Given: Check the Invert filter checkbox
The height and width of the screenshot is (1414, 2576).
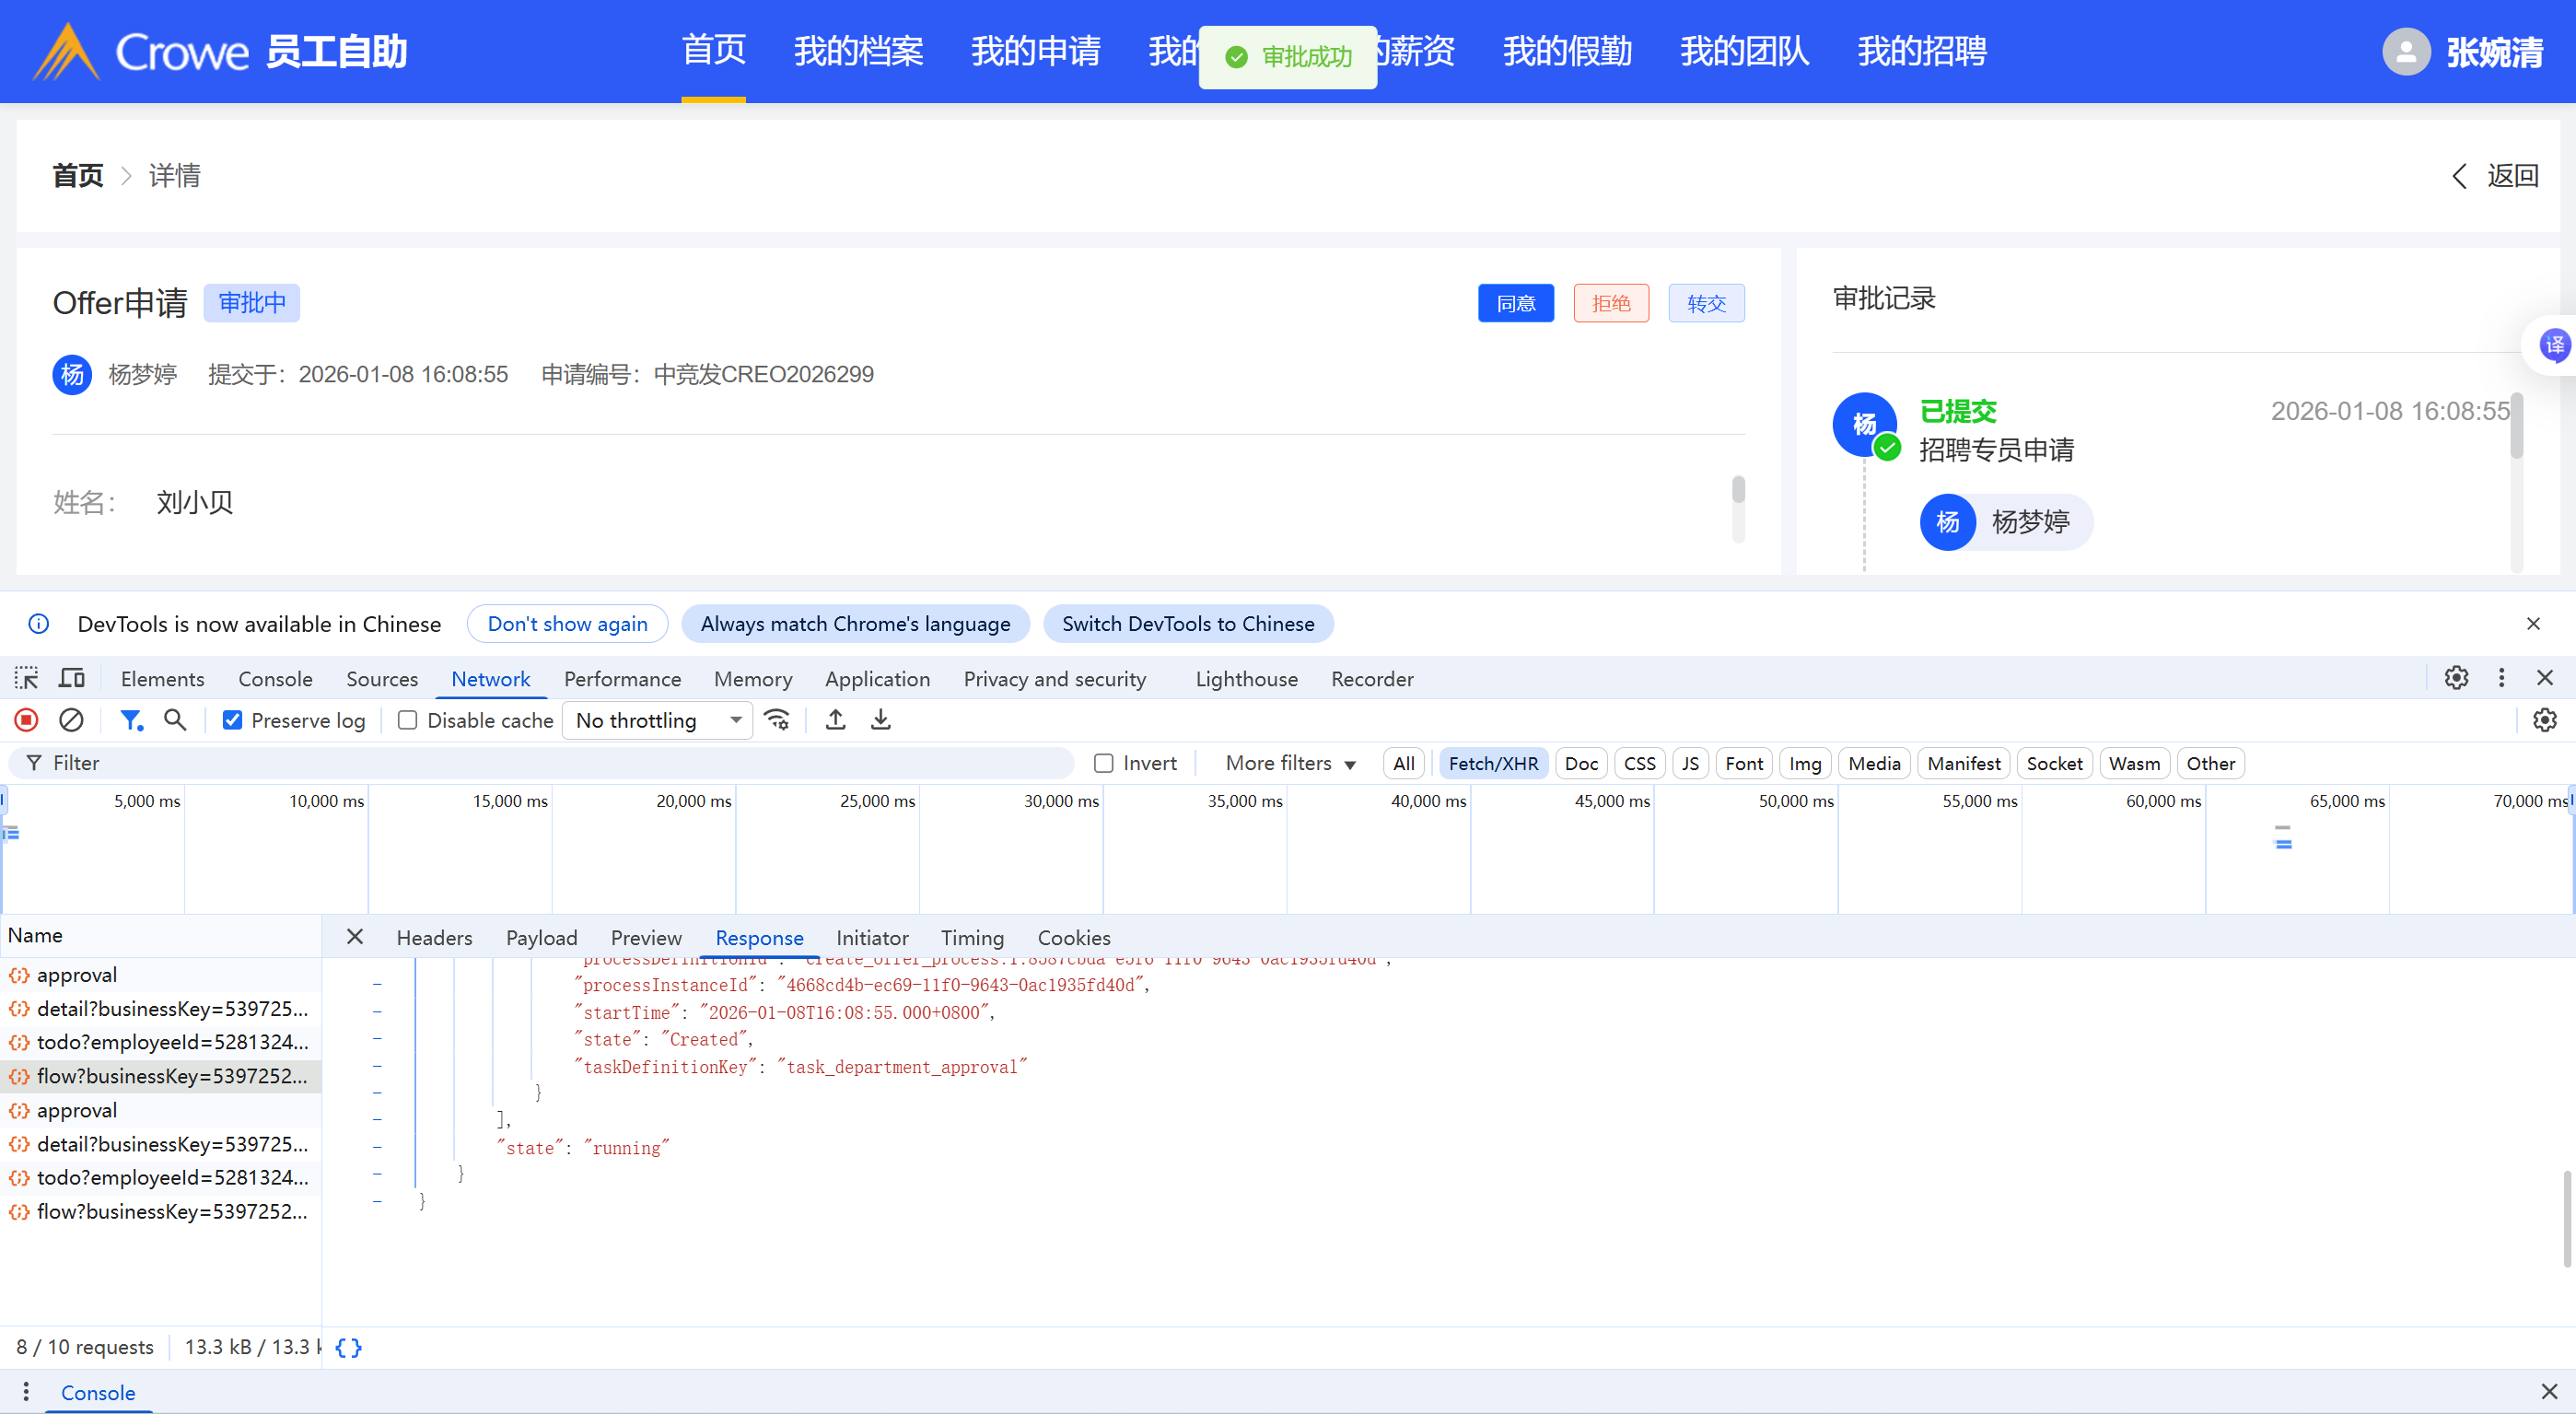Looking at the screenshot, I should point(1103,763).
